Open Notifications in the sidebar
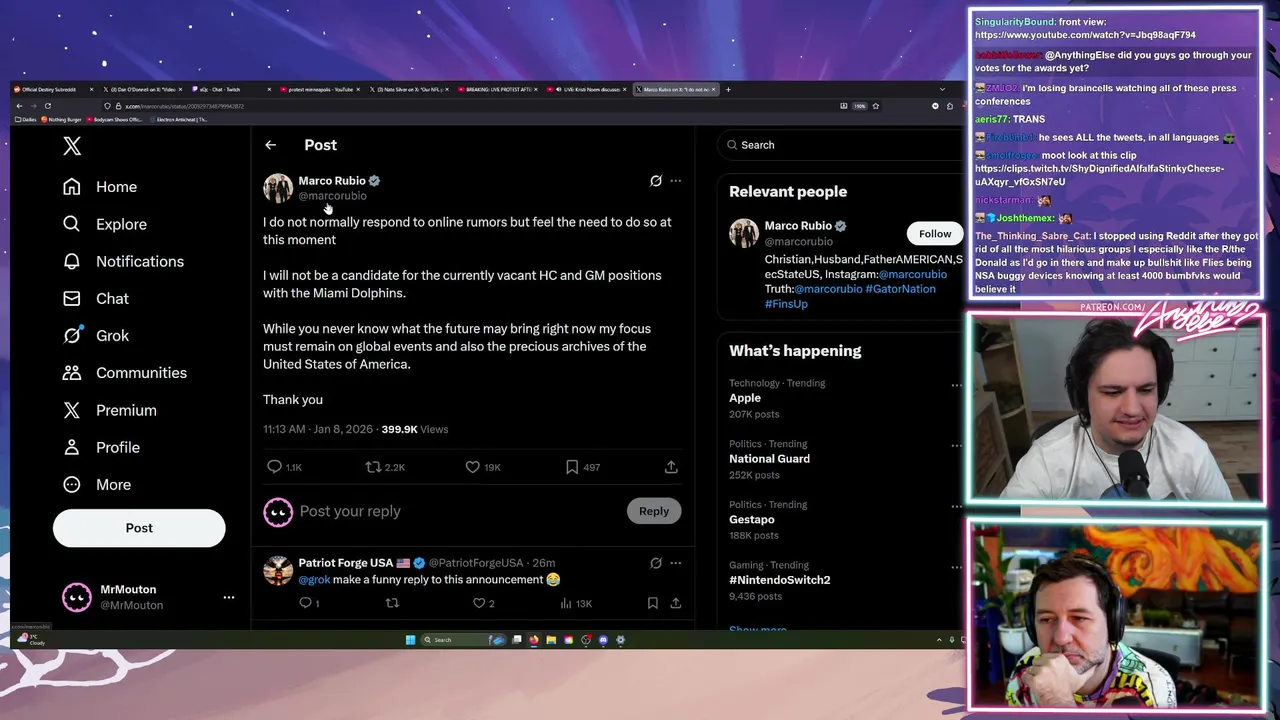 (123, 261)
